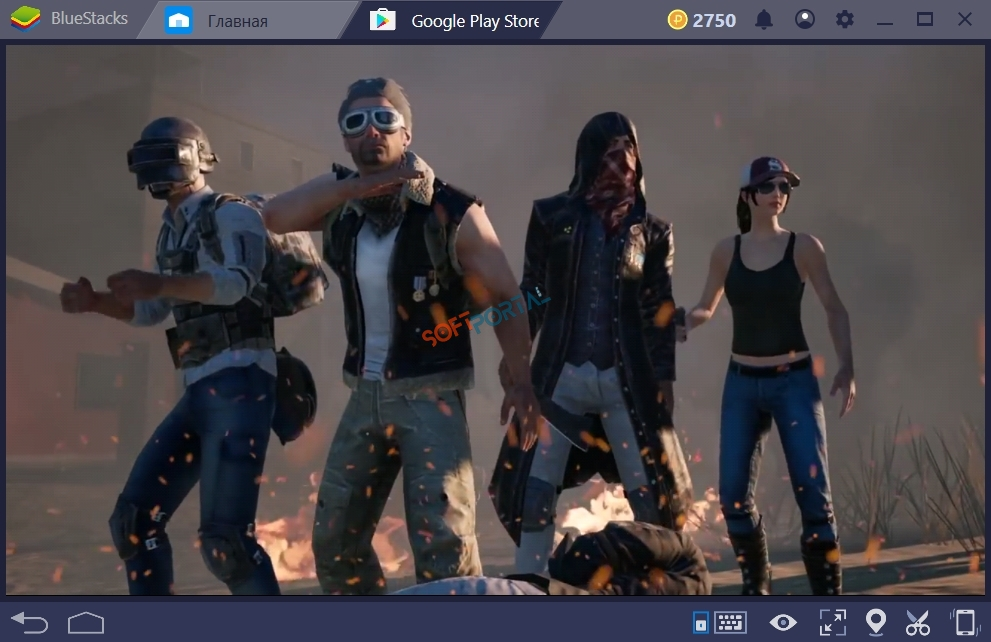
Task: Open the 2750 coins balance
Action: pyautogui.click(x=702, y=20)
